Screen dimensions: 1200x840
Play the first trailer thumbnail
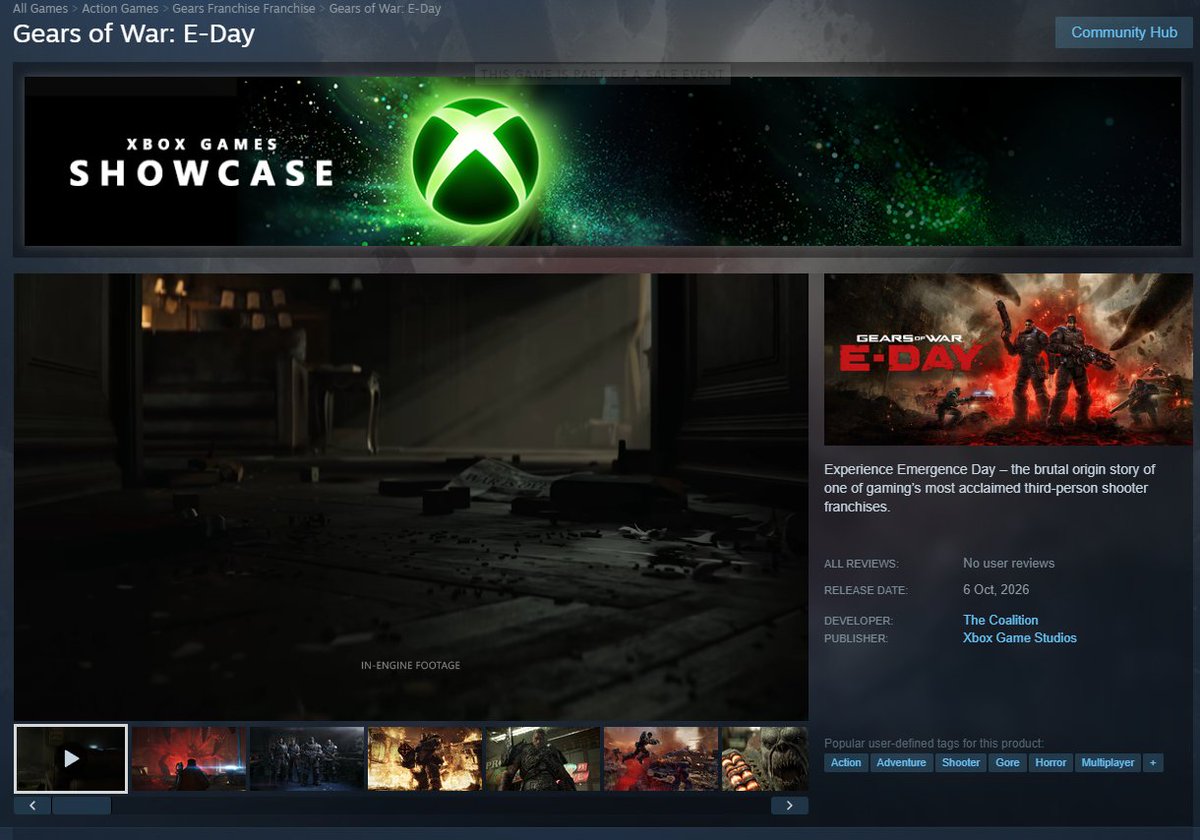71,759
